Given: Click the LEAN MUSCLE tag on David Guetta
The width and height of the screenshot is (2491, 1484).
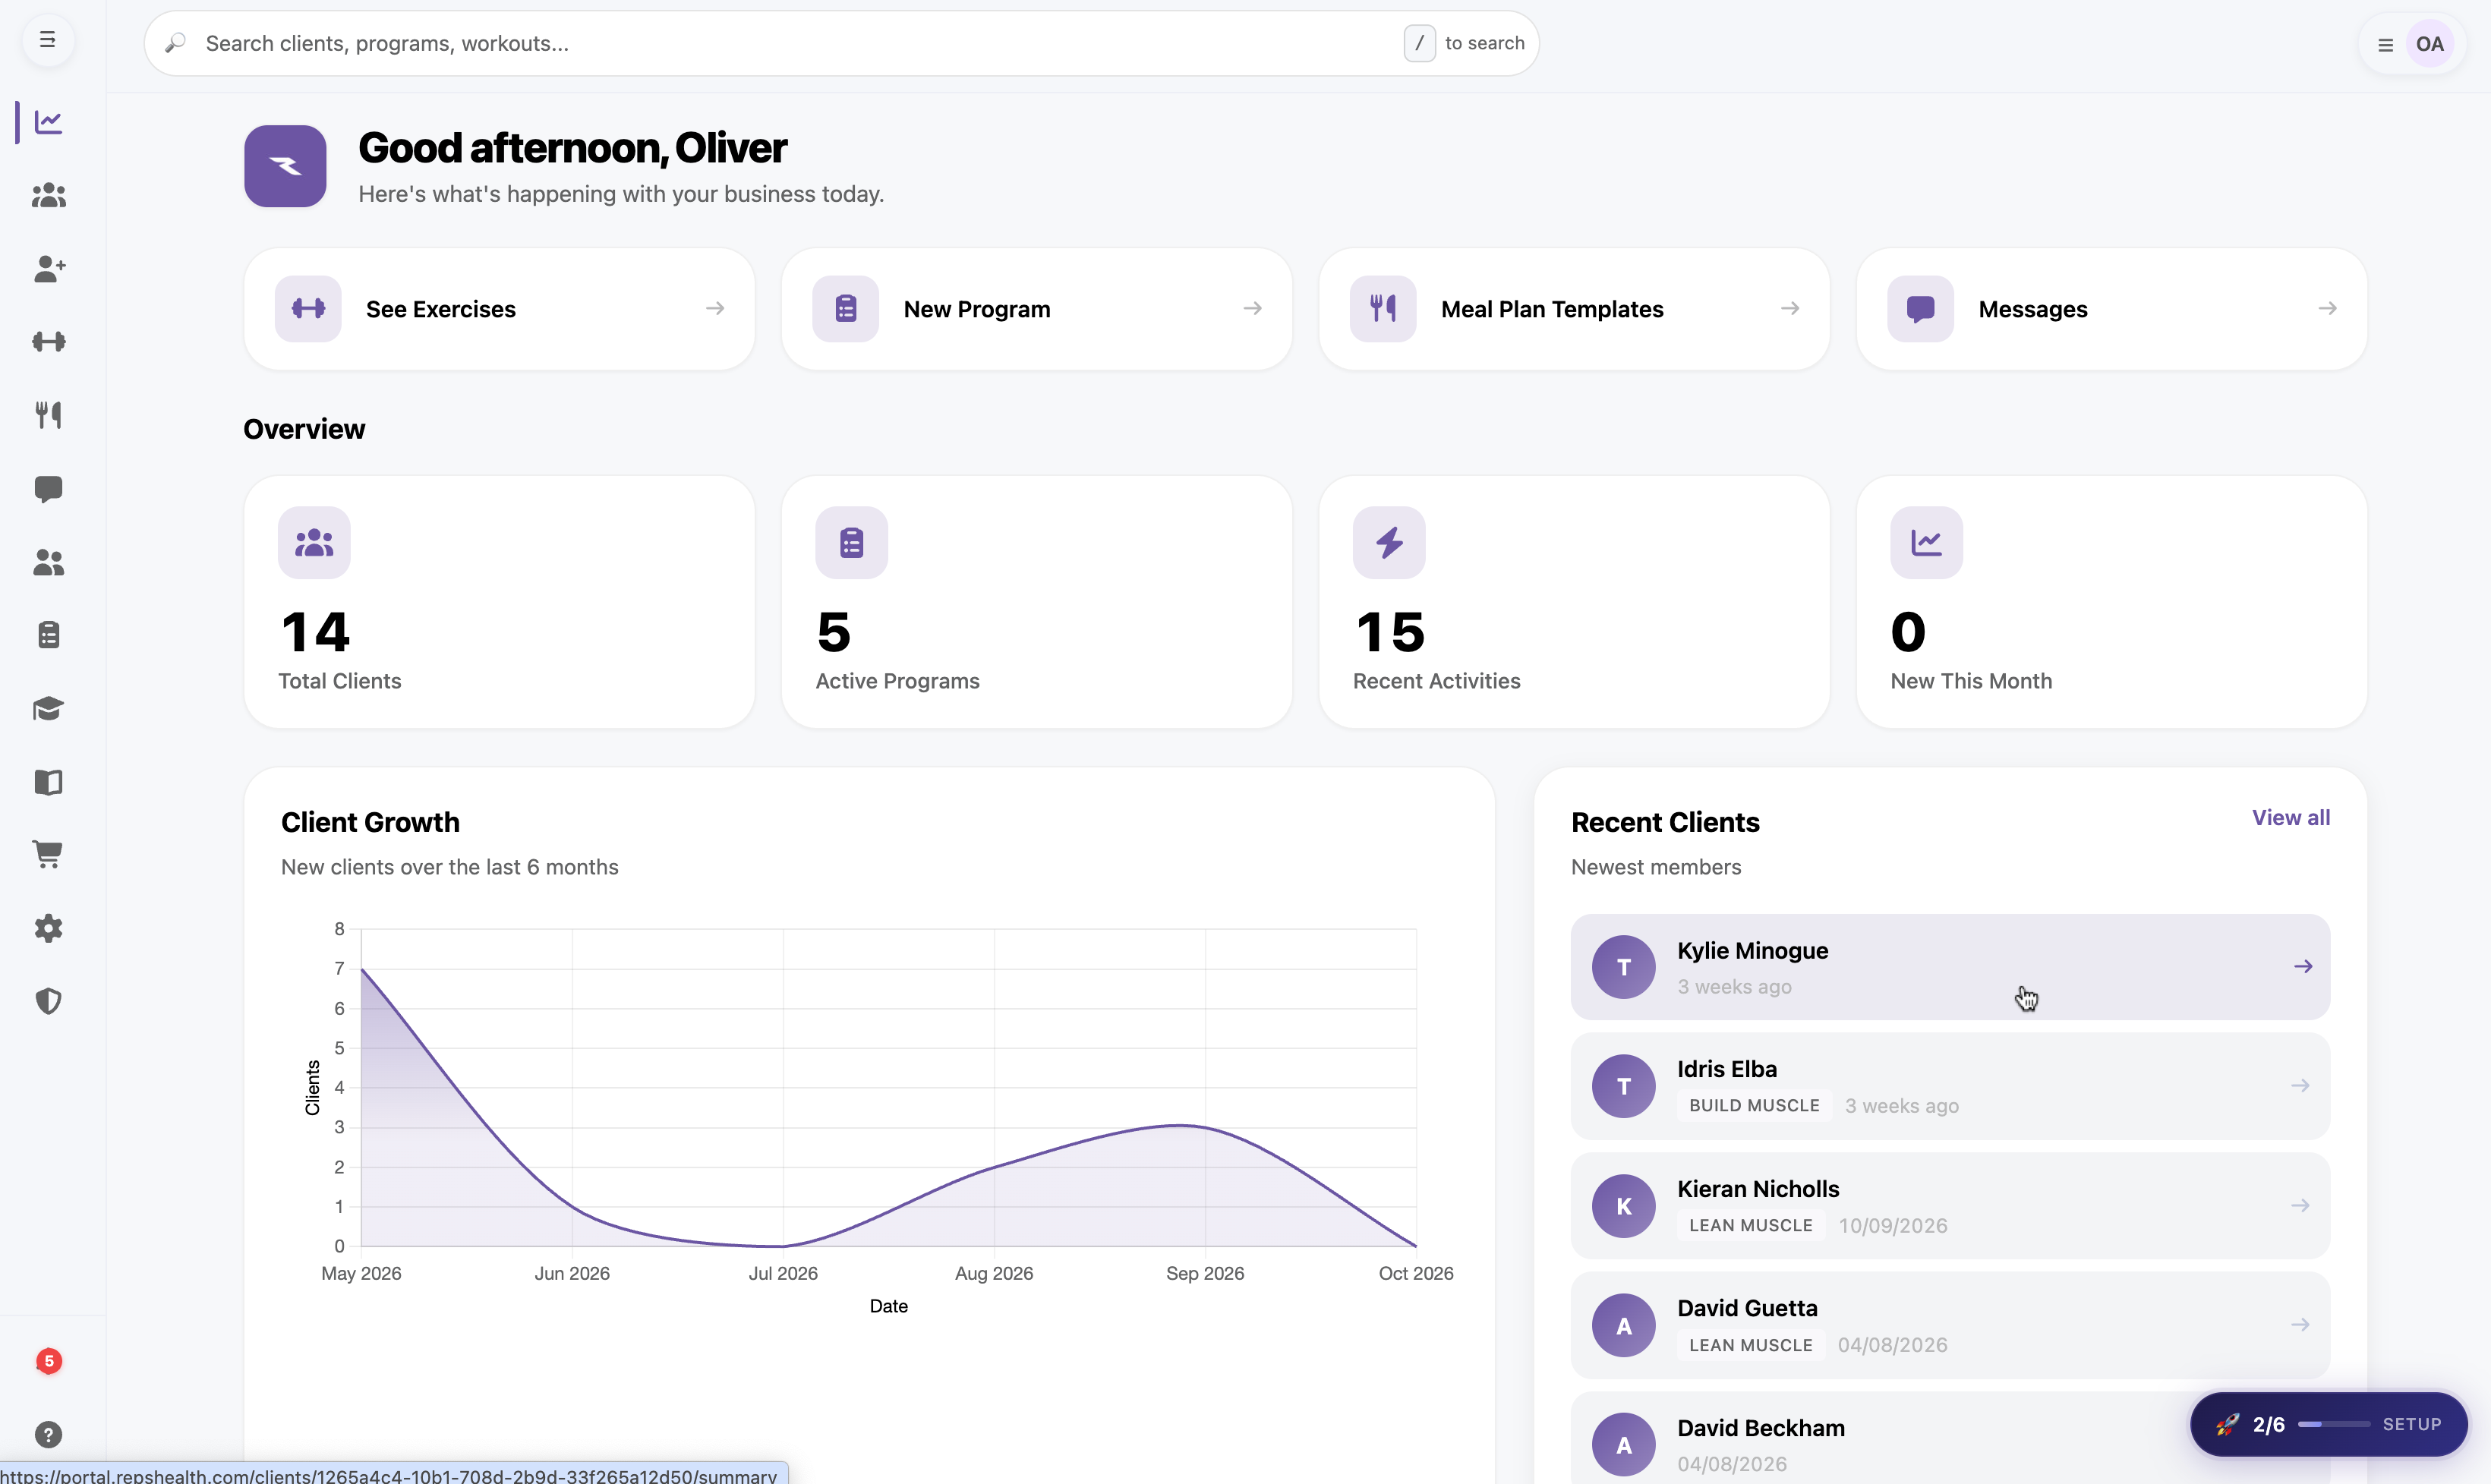Looking at the screenshot, I should [x=1750, y=1345].
